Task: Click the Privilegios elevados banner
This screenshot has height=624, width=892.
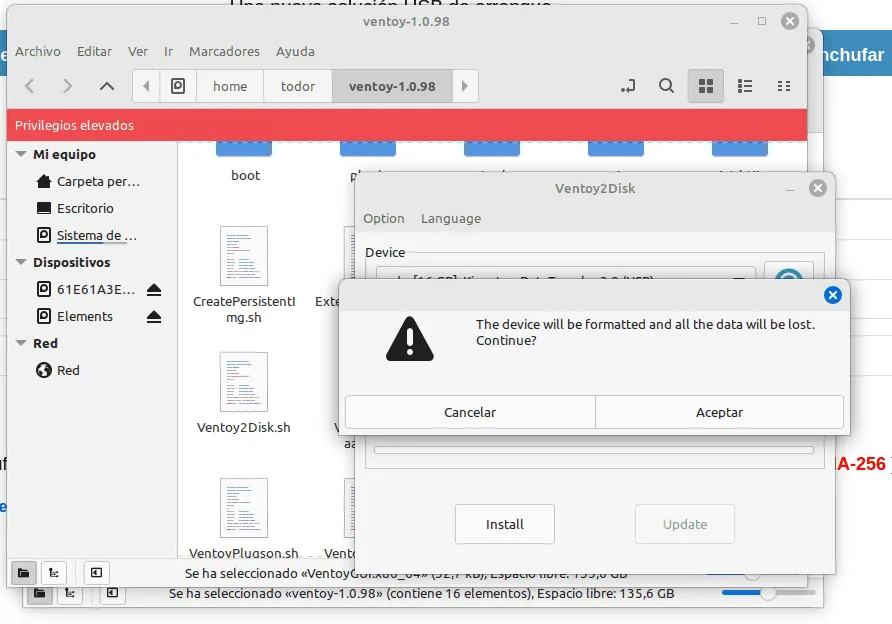Action: click(407, 125)
